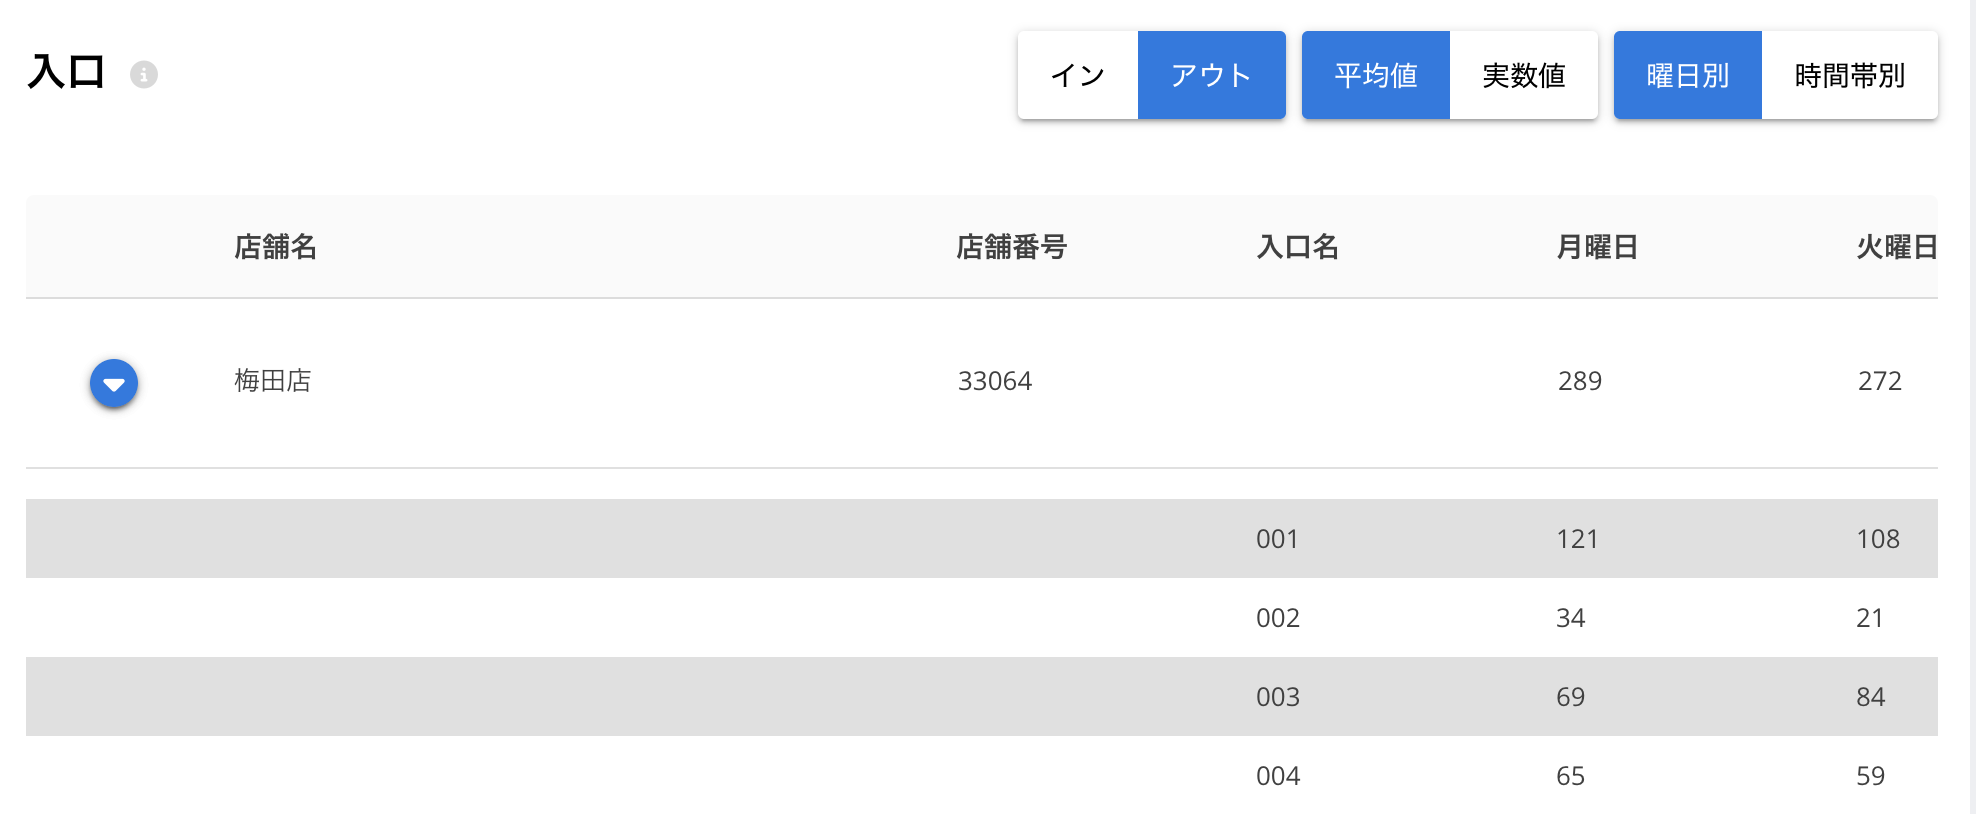Sort by 店舗名 column header
This screenshot has width=1976, height=814.
[x=275, y=246]
